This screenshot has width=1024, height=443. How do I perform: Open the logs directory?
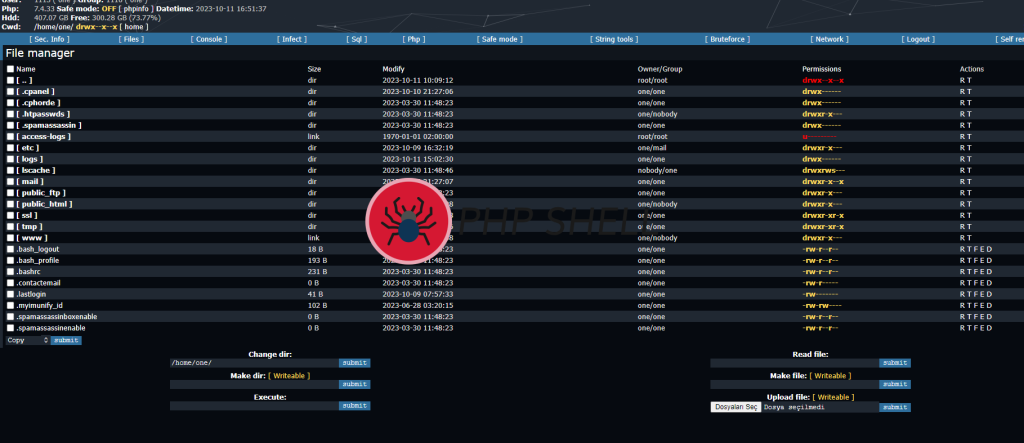[x=30, y=158]
